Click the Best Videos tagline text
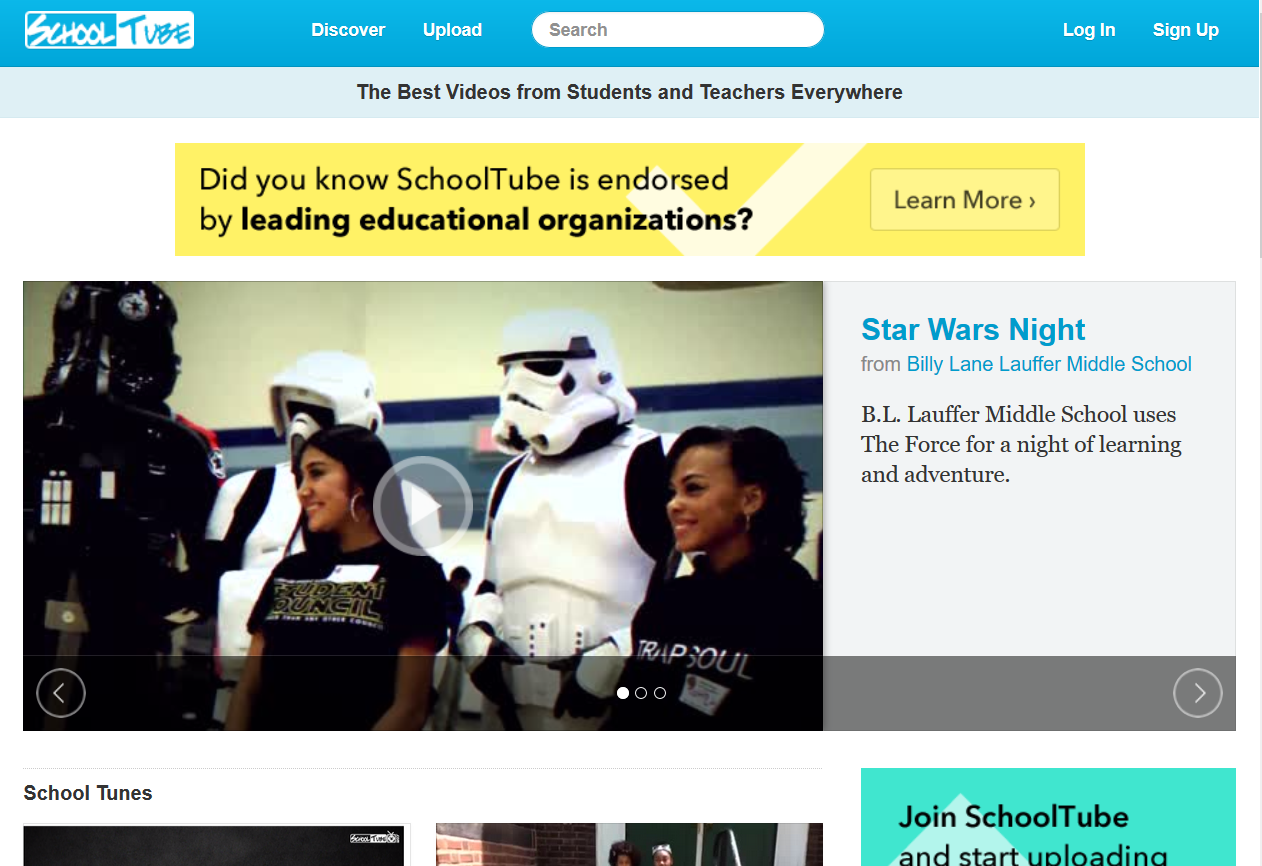This screenshot has width=1262, height=866. [630, 92]
